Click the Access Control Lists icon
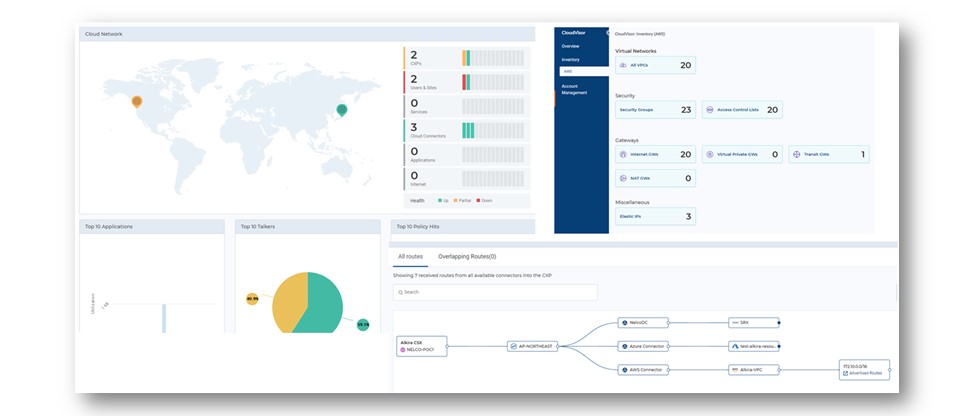 pyautogui.click(x=710, y=110)
